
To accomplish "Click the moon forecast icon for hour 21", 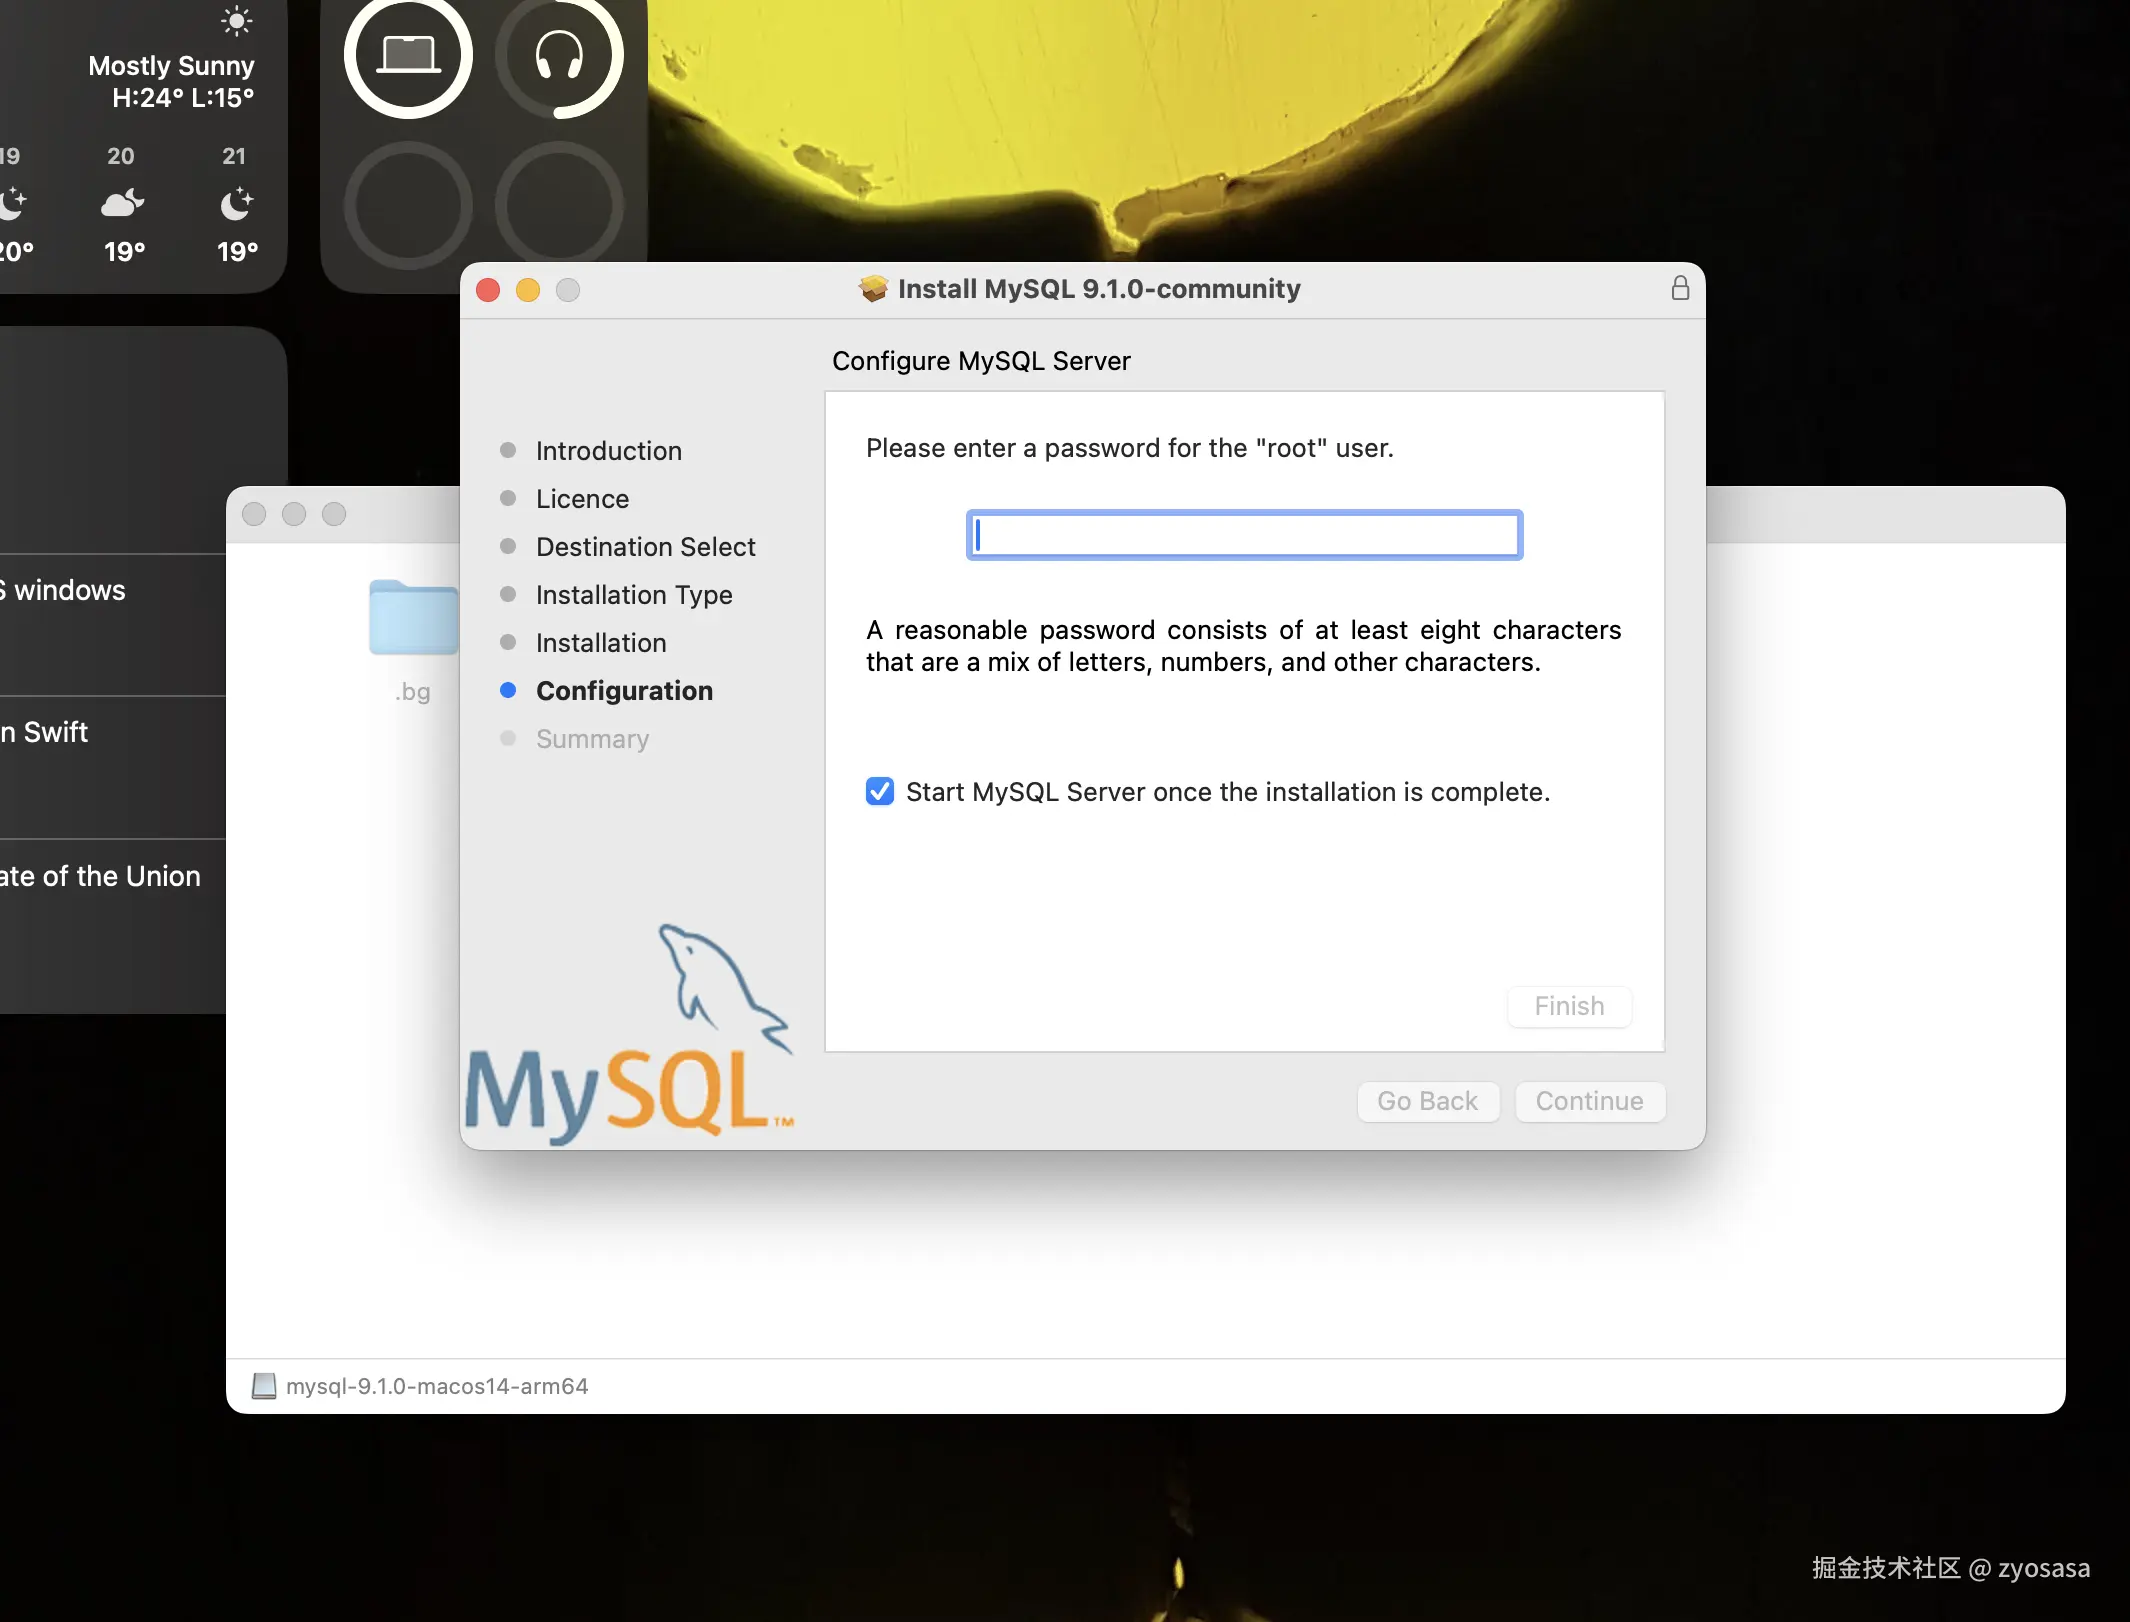I will coord(236,204).
